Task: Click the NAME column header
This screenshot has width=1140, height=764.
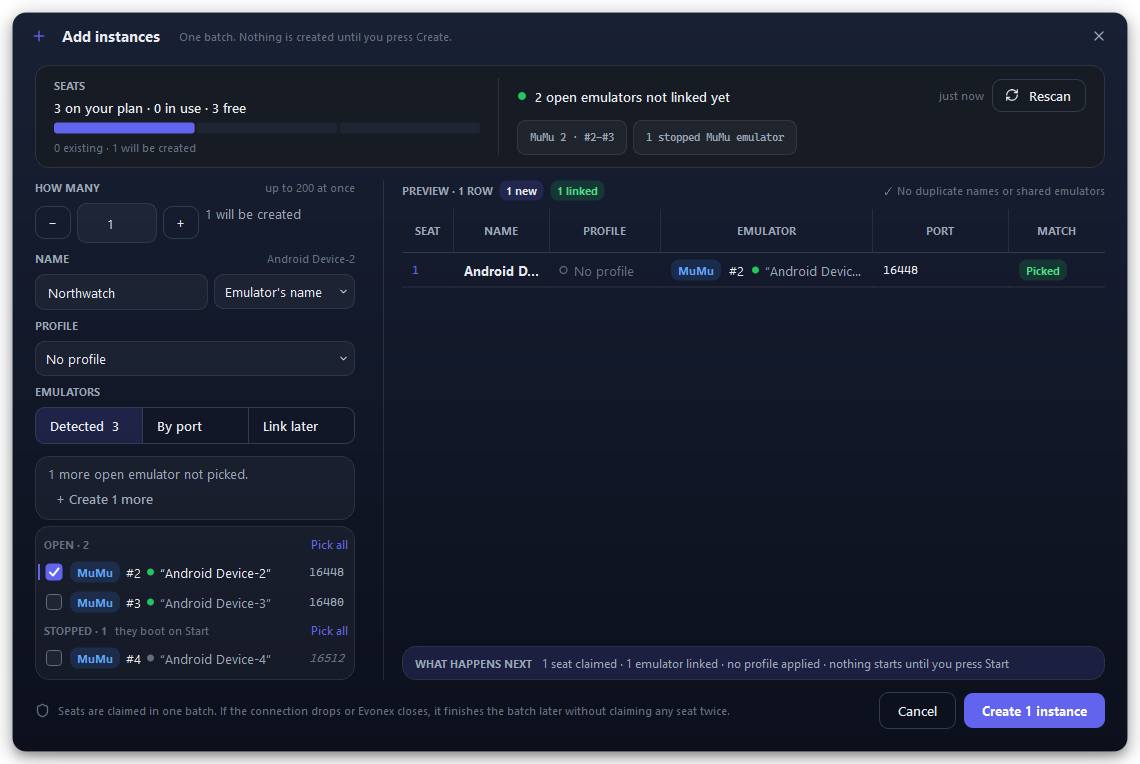Action: [x=501, y=231]
